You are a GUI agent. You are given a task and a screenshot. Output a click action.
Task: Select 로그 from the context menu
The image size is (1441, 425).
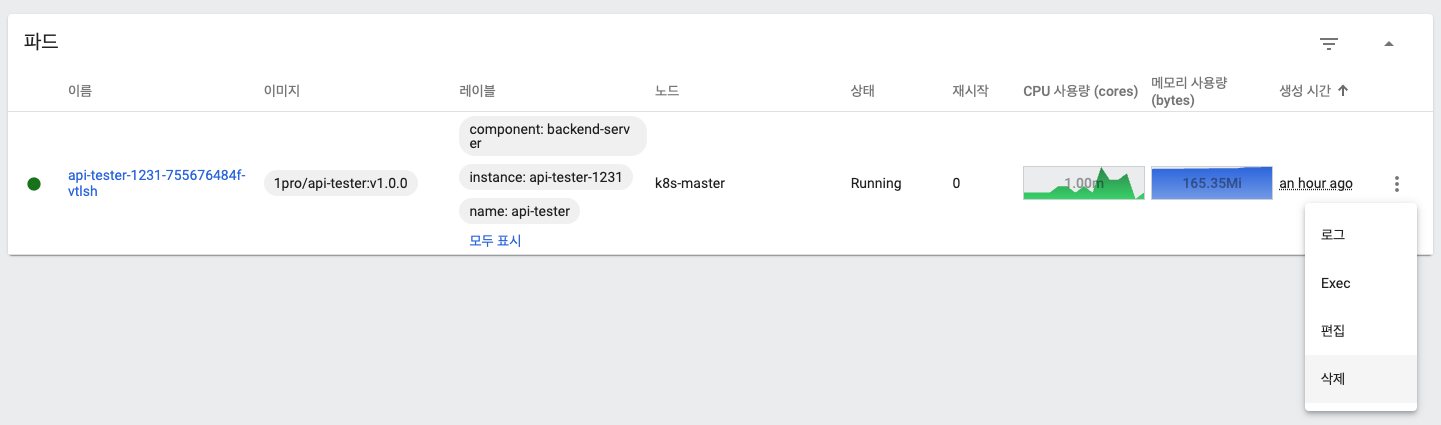coord(1333,235)
